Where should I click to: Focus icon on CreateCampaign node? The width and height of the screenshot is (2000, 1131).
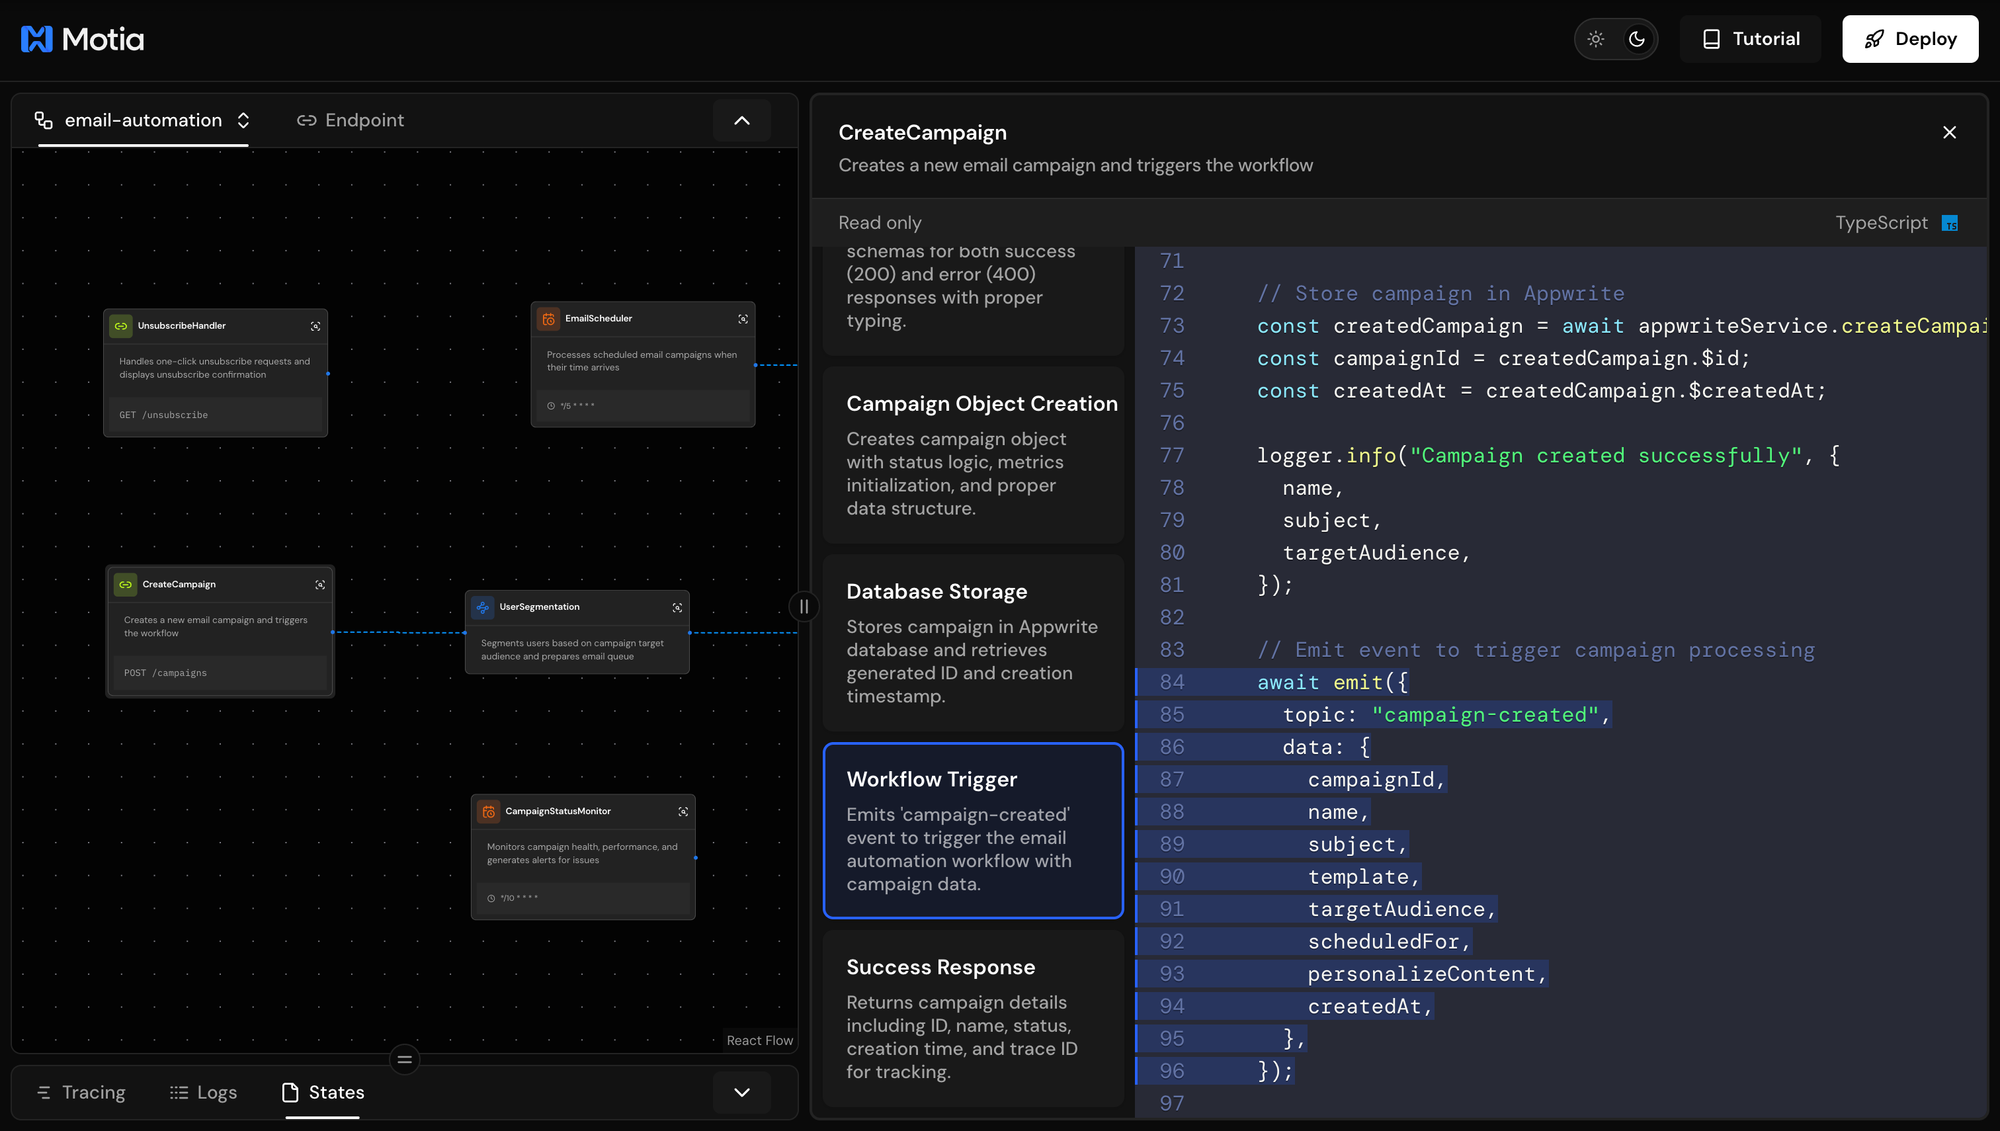click(x=320, y=584)
